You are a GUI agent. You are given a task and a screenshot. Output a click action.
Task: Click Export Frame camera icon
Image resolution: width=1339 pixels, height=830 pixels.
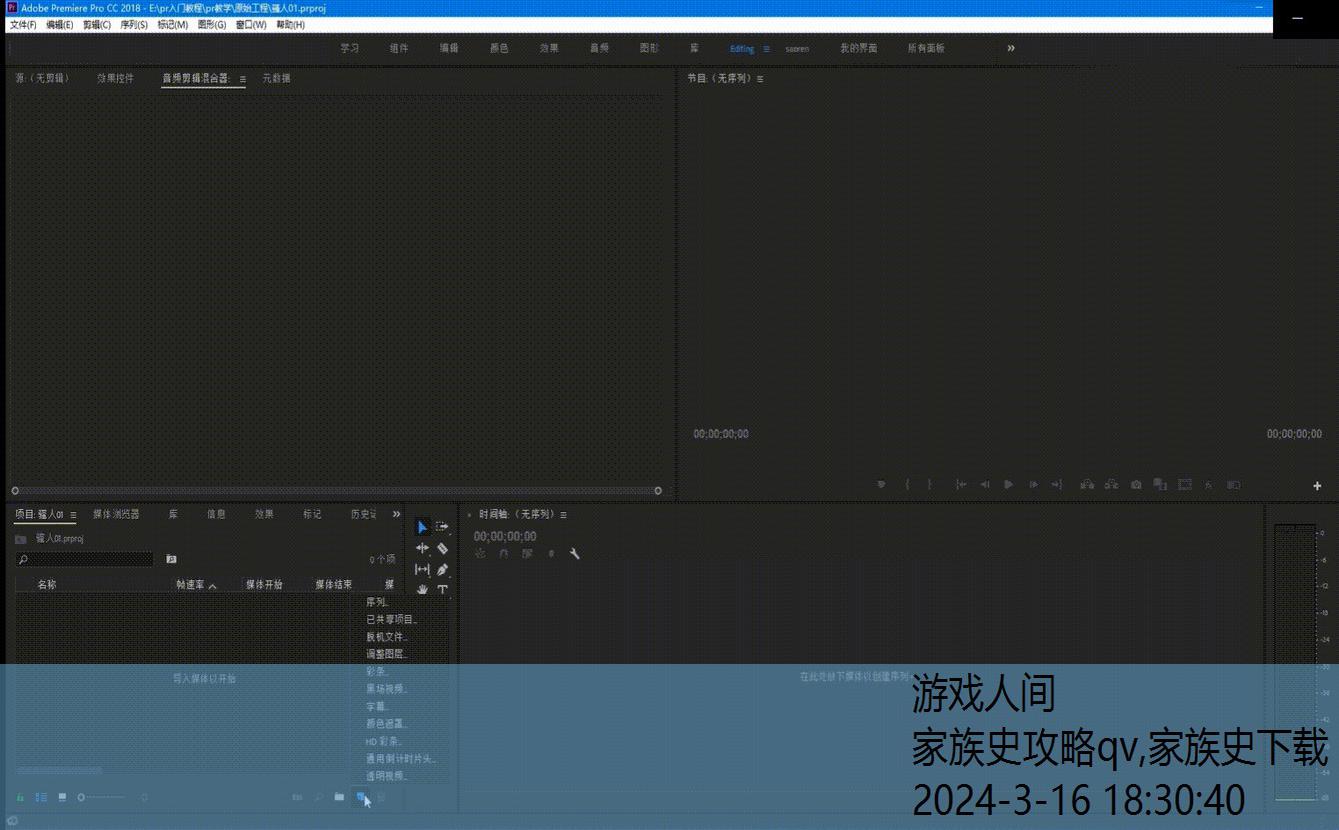coord(1136,484)
